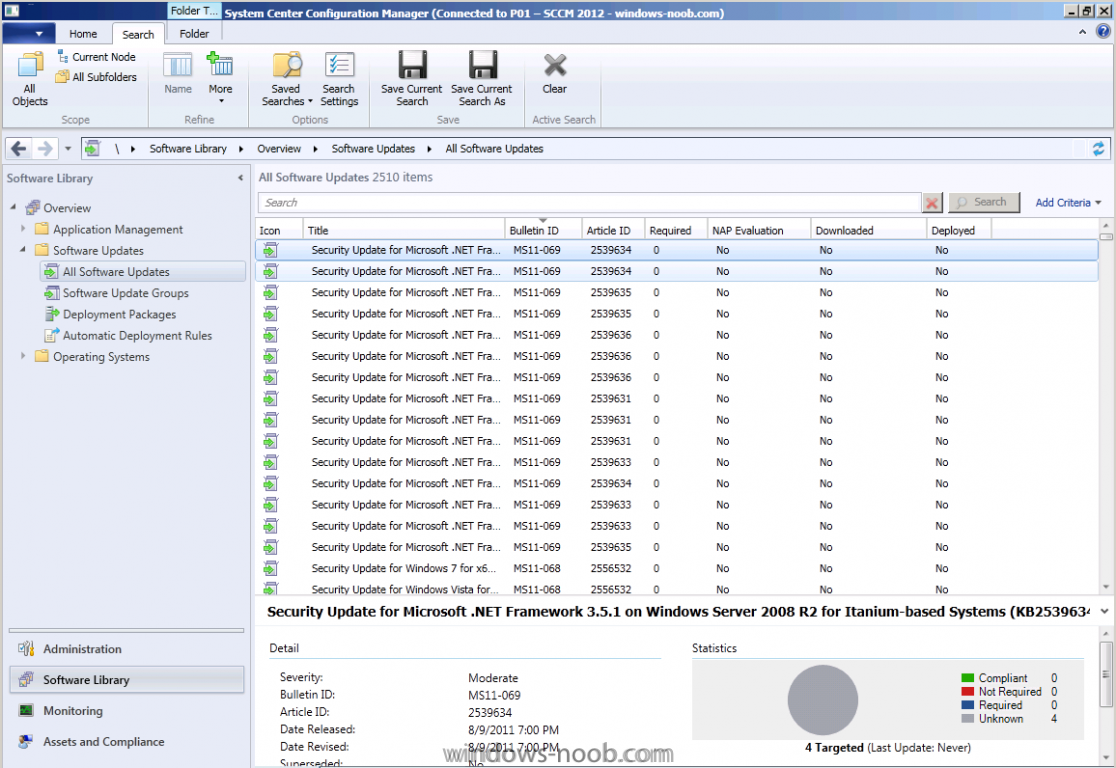Open the Add Criteria dropdown

[1068, 203]
